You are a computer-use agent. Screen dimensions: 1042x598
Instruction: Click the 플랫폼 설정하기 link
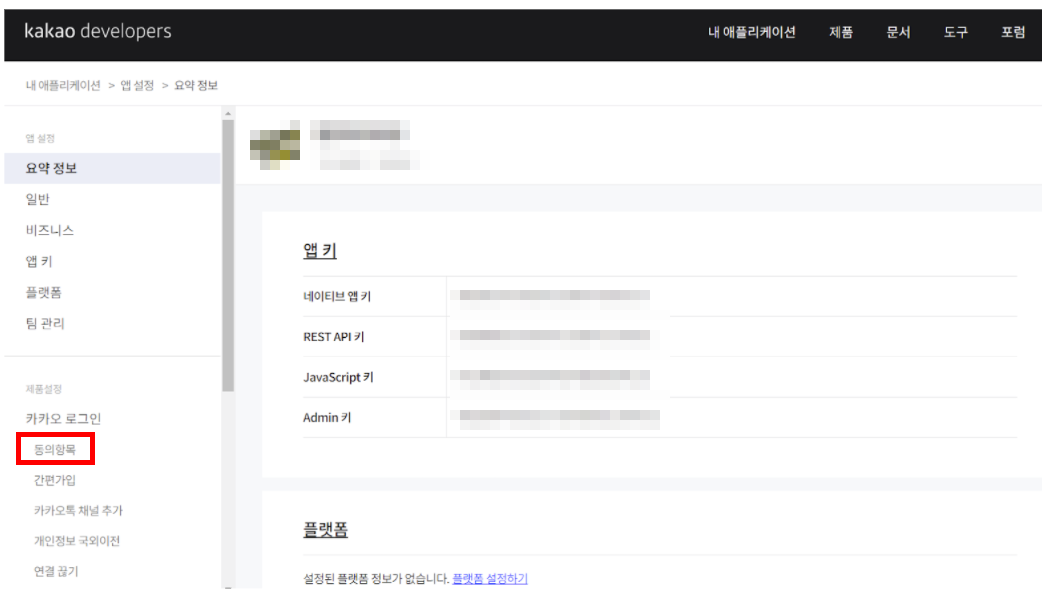(490, 579)
